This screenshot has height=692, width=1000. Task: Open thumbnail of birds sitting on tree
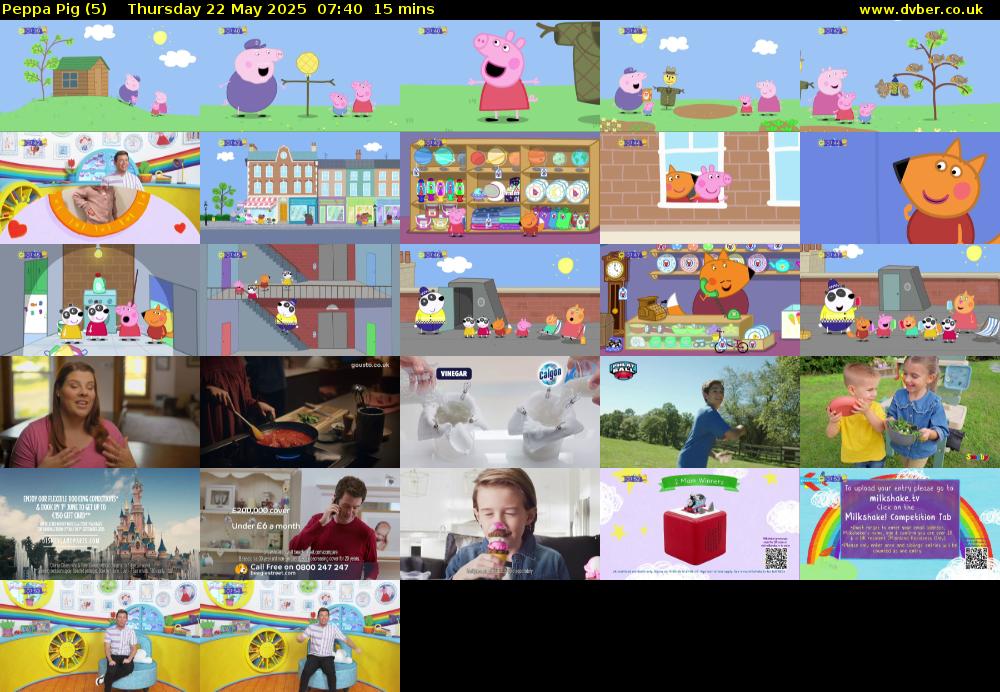[x=900, y=76]
